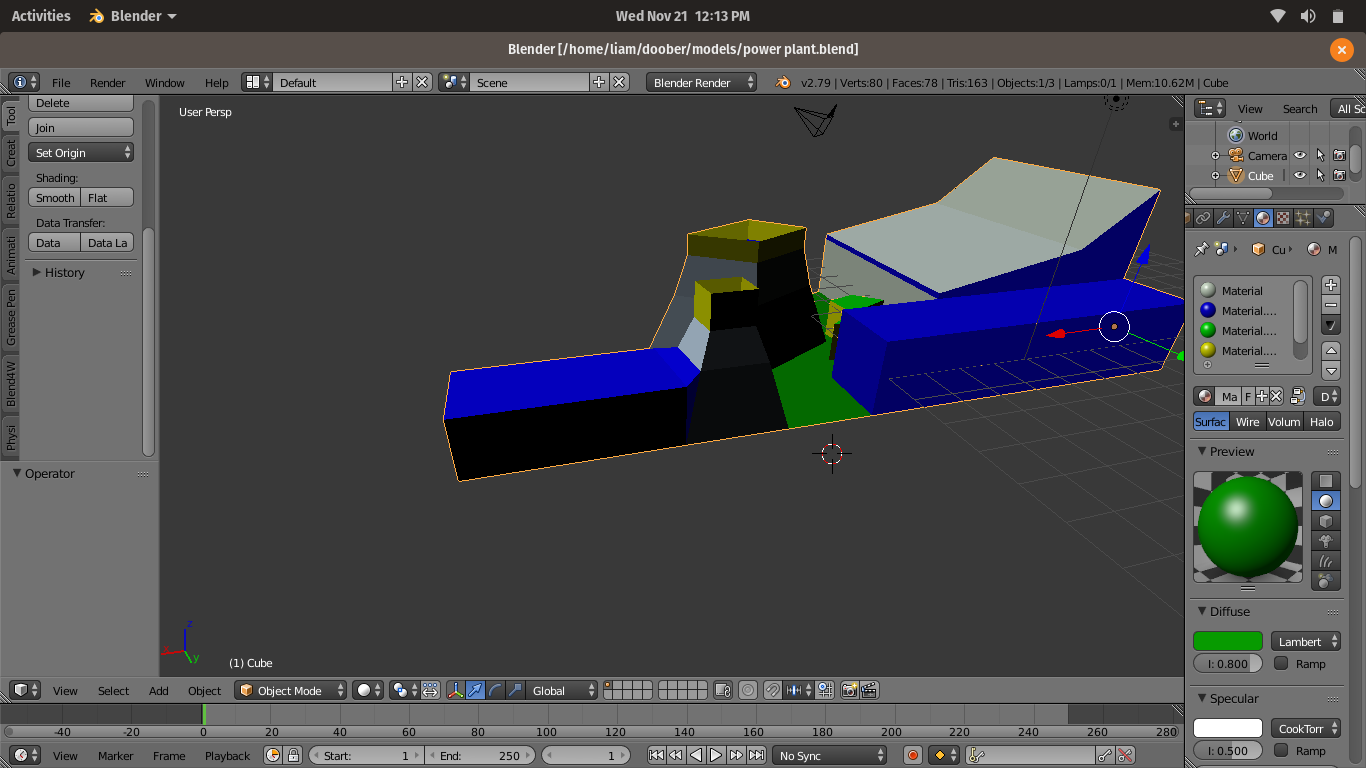Toggle the Diffuse Ramp checkbox

1281,664
